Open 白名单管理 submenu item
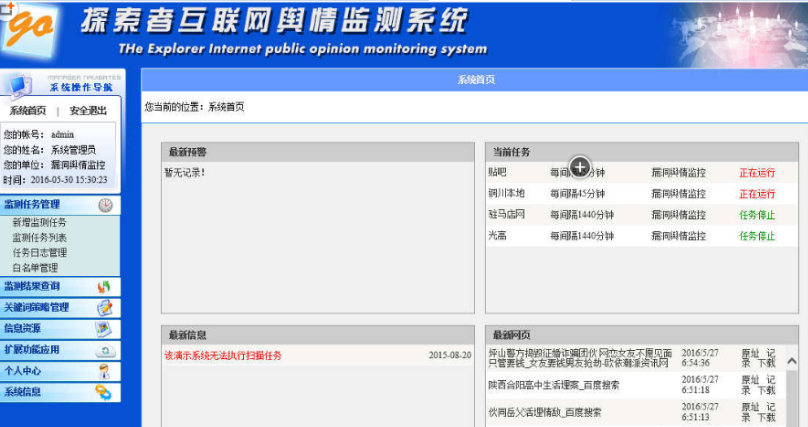Screen dimensions: 808x427 35,267
